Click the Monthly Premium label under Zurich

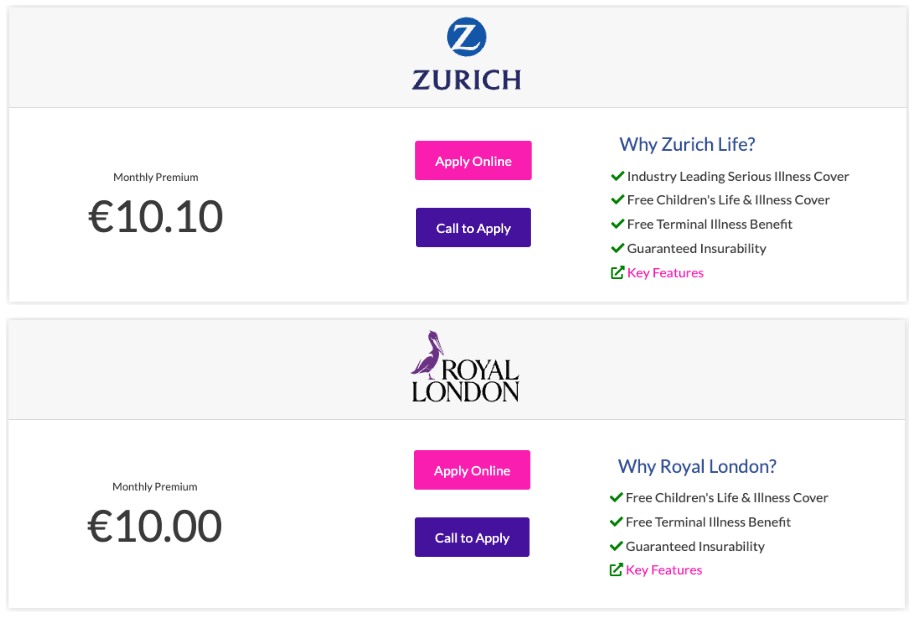tap(156, 177)
